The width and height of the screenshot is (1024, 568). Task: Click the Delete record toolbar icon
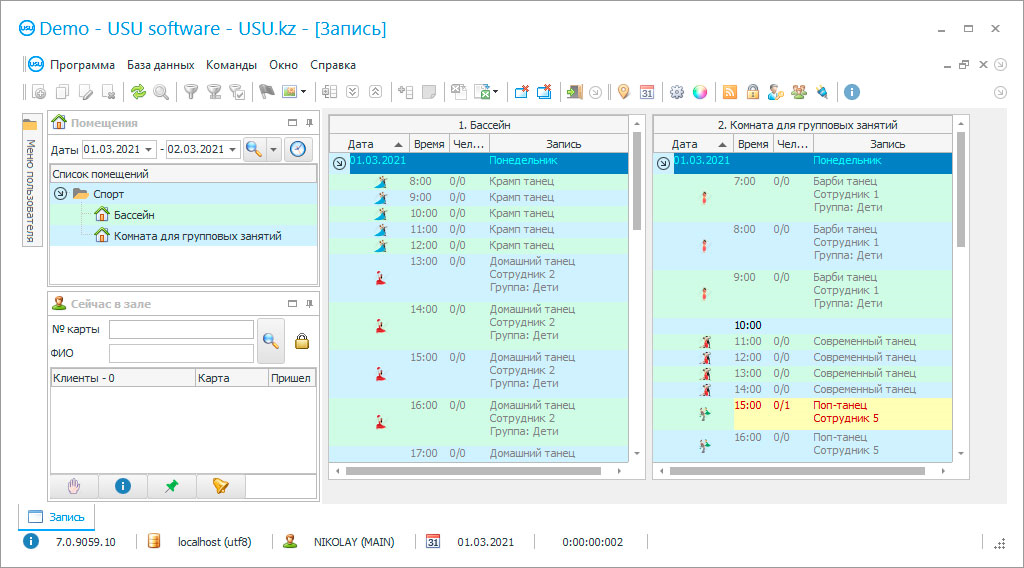(x=109, y=93)
